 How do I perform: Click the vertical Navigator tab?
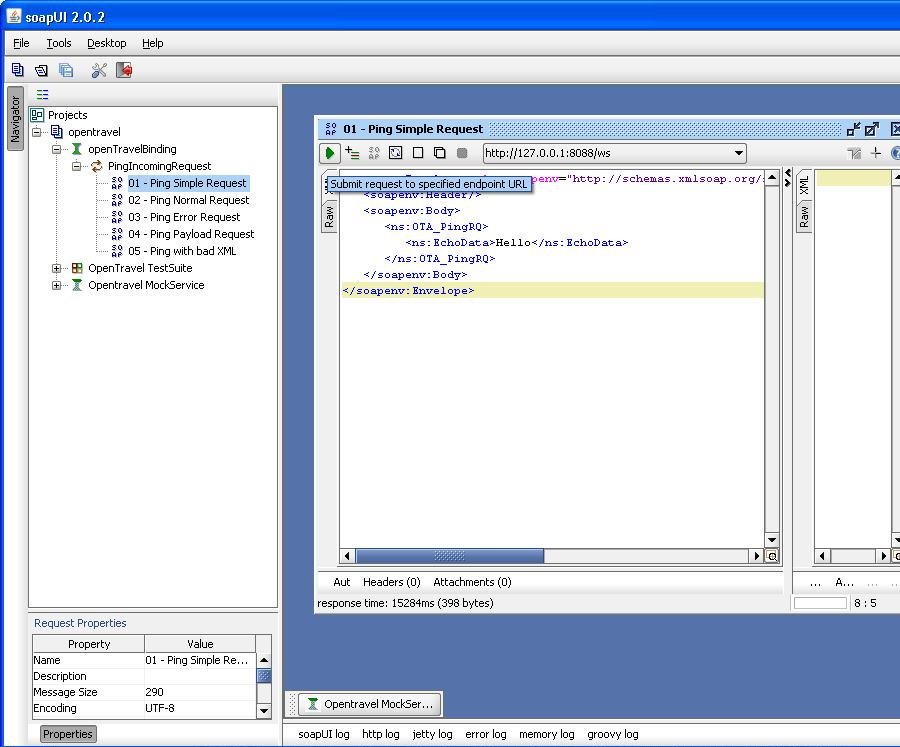(15, 119)
